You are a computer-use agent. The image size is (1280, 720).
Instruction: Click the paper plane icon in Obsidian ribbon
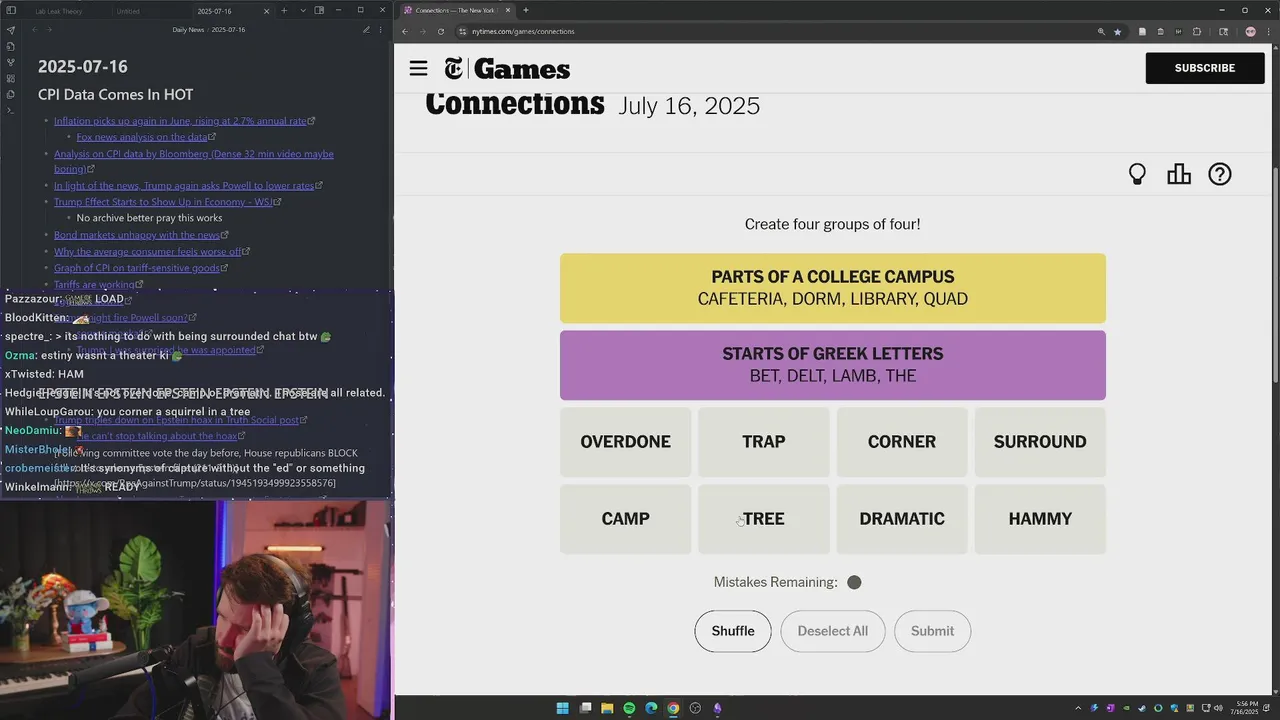[11, 30]
